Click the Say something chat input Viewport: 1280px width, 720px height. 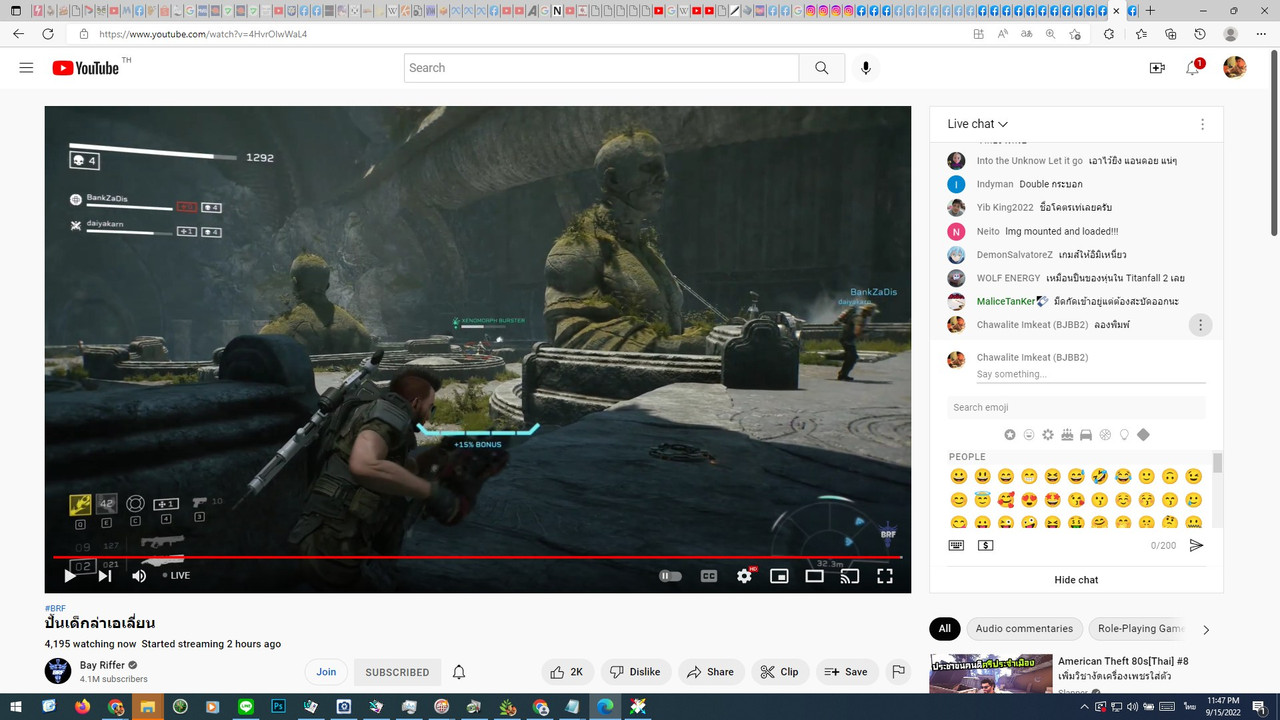pyautogui.click(x=1091, y=374)
